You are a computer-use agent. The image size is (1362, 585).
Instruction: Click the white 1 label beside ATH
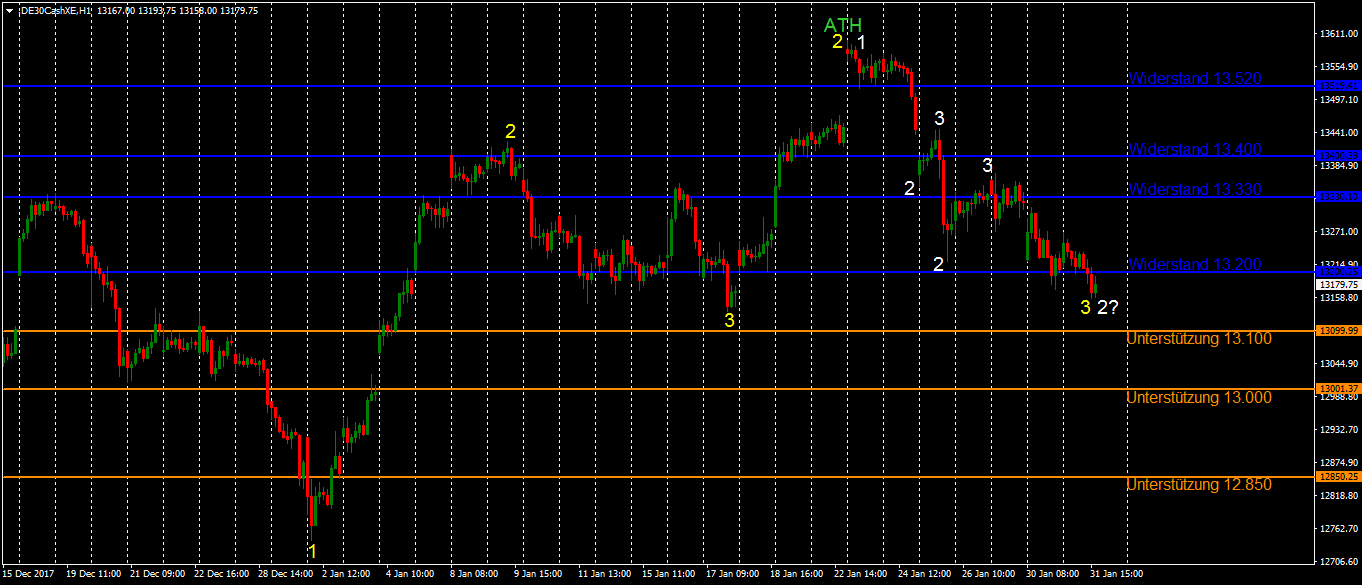click(861, 41)
